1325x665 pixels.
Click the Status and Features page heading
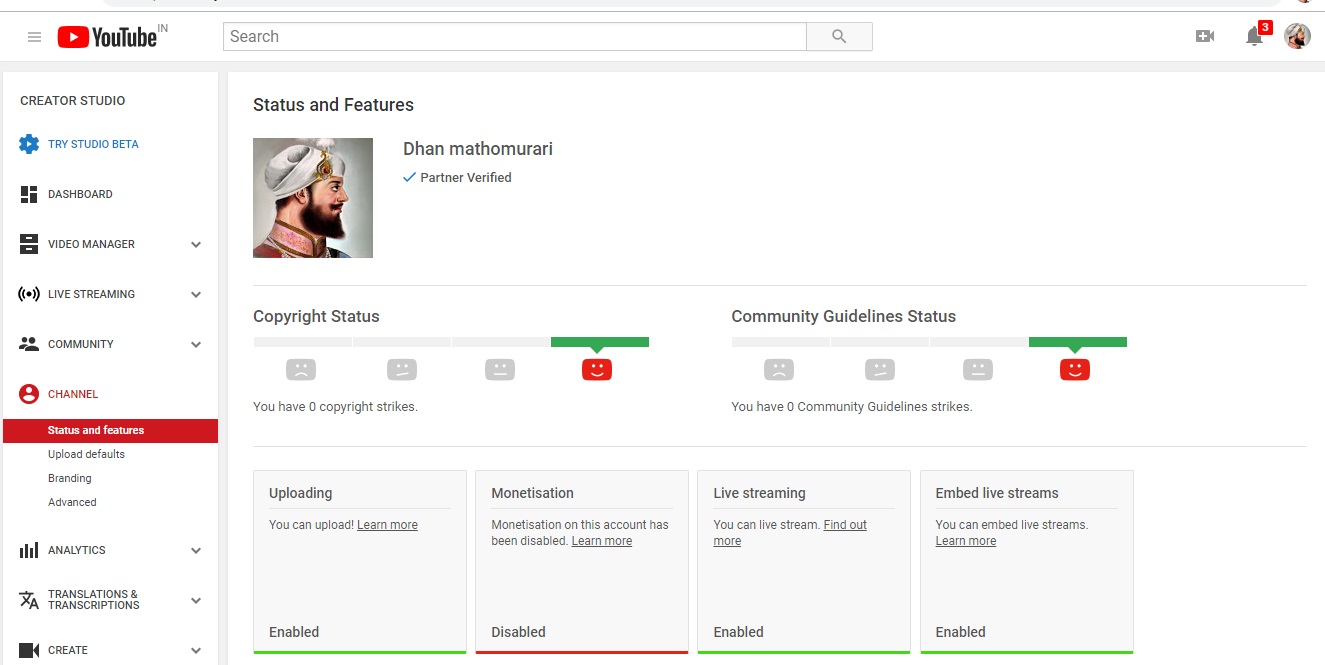[333, 105]
